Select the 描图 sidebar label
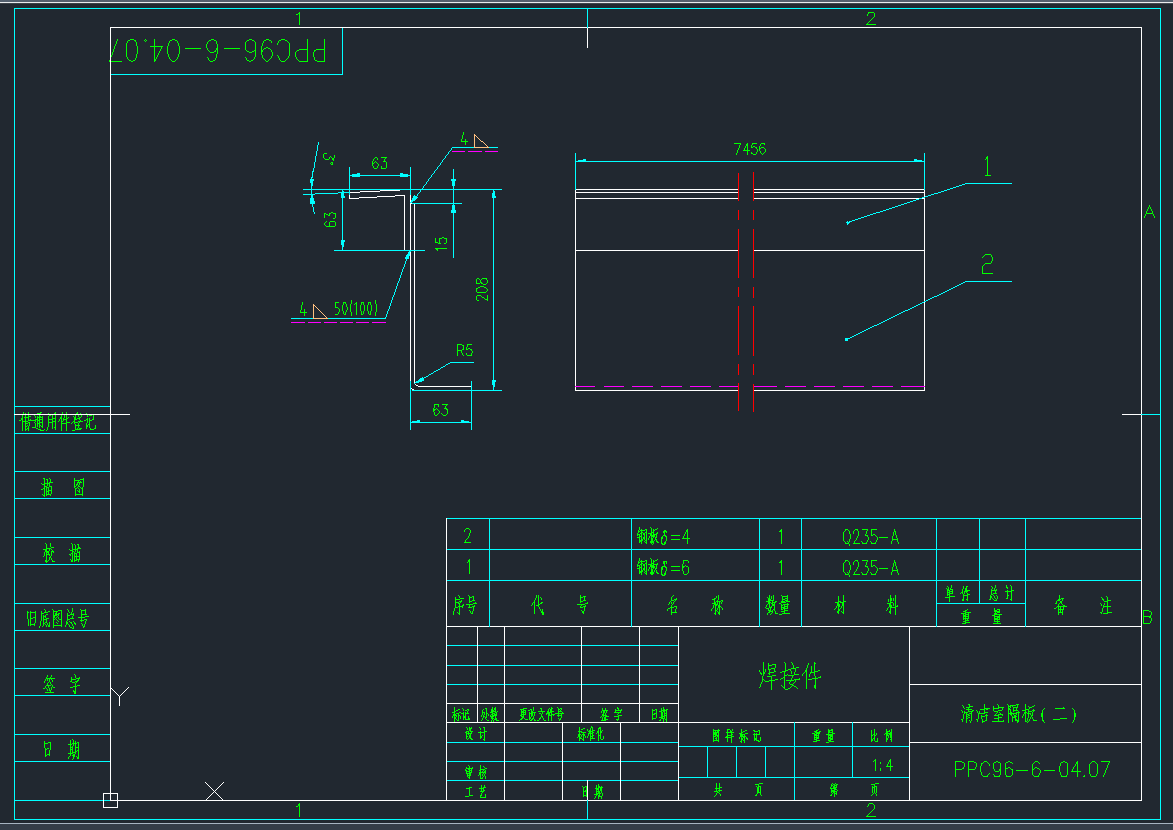This screenshot has height=830, width=1173. (63, 488)
